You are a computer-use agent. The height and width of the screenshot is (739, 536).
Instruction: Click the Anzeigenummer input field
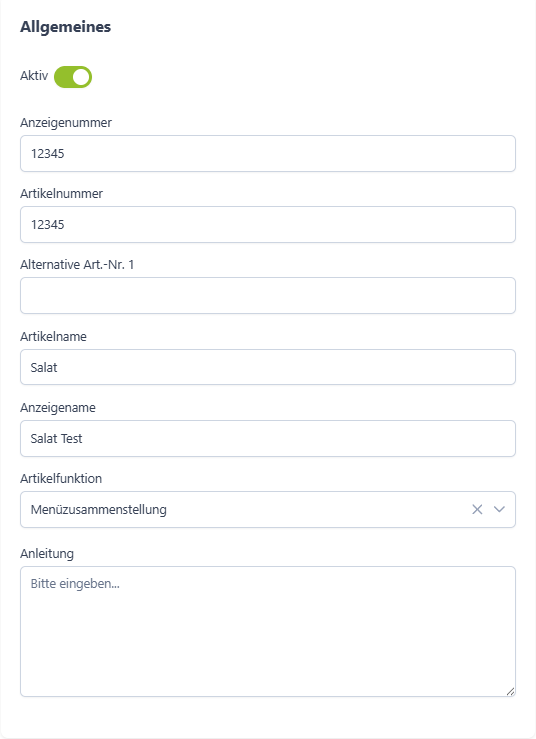point(268,154)
